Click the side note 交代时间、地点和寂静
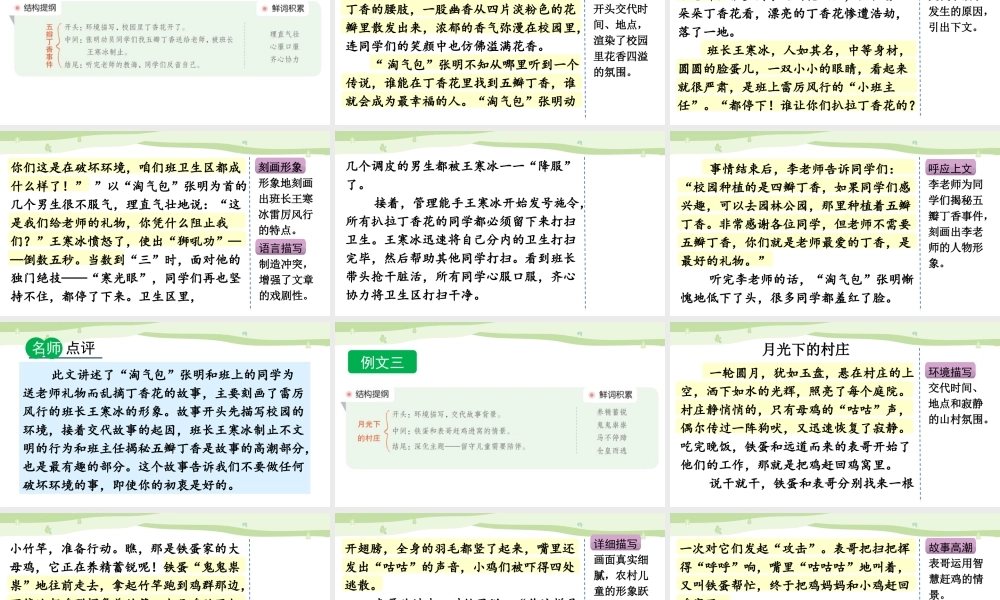The height and width of the screenshot is (600, 1000). [959, 404]
